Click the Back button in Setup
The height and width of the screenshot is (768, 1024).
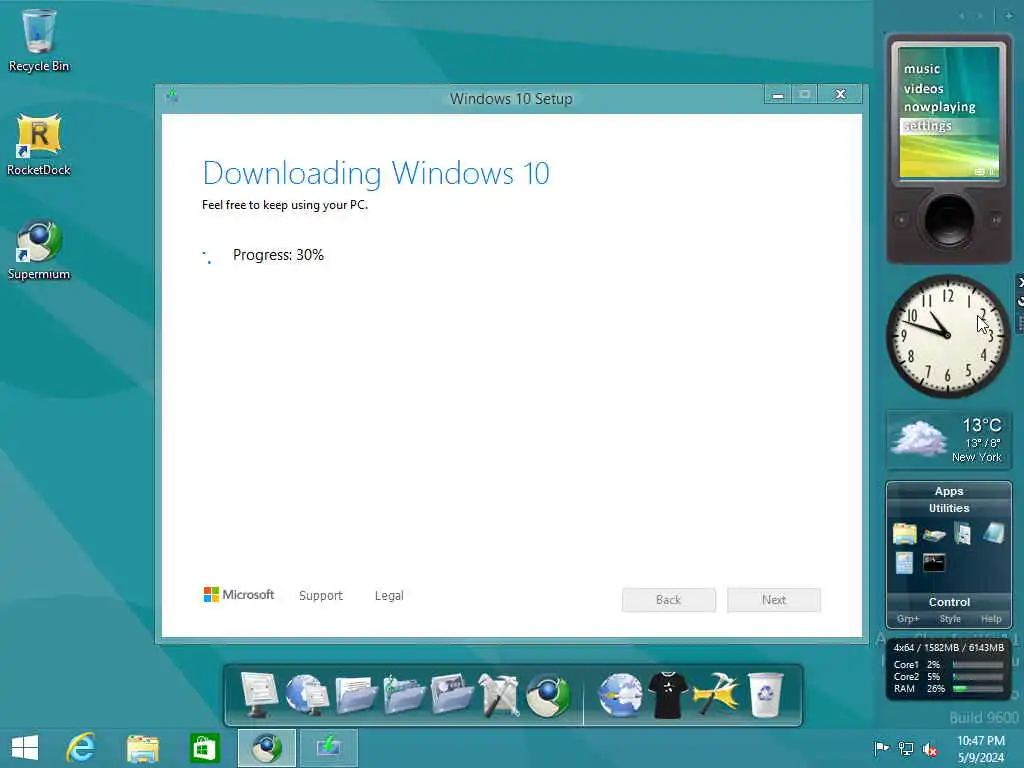(x=669, y=600)
